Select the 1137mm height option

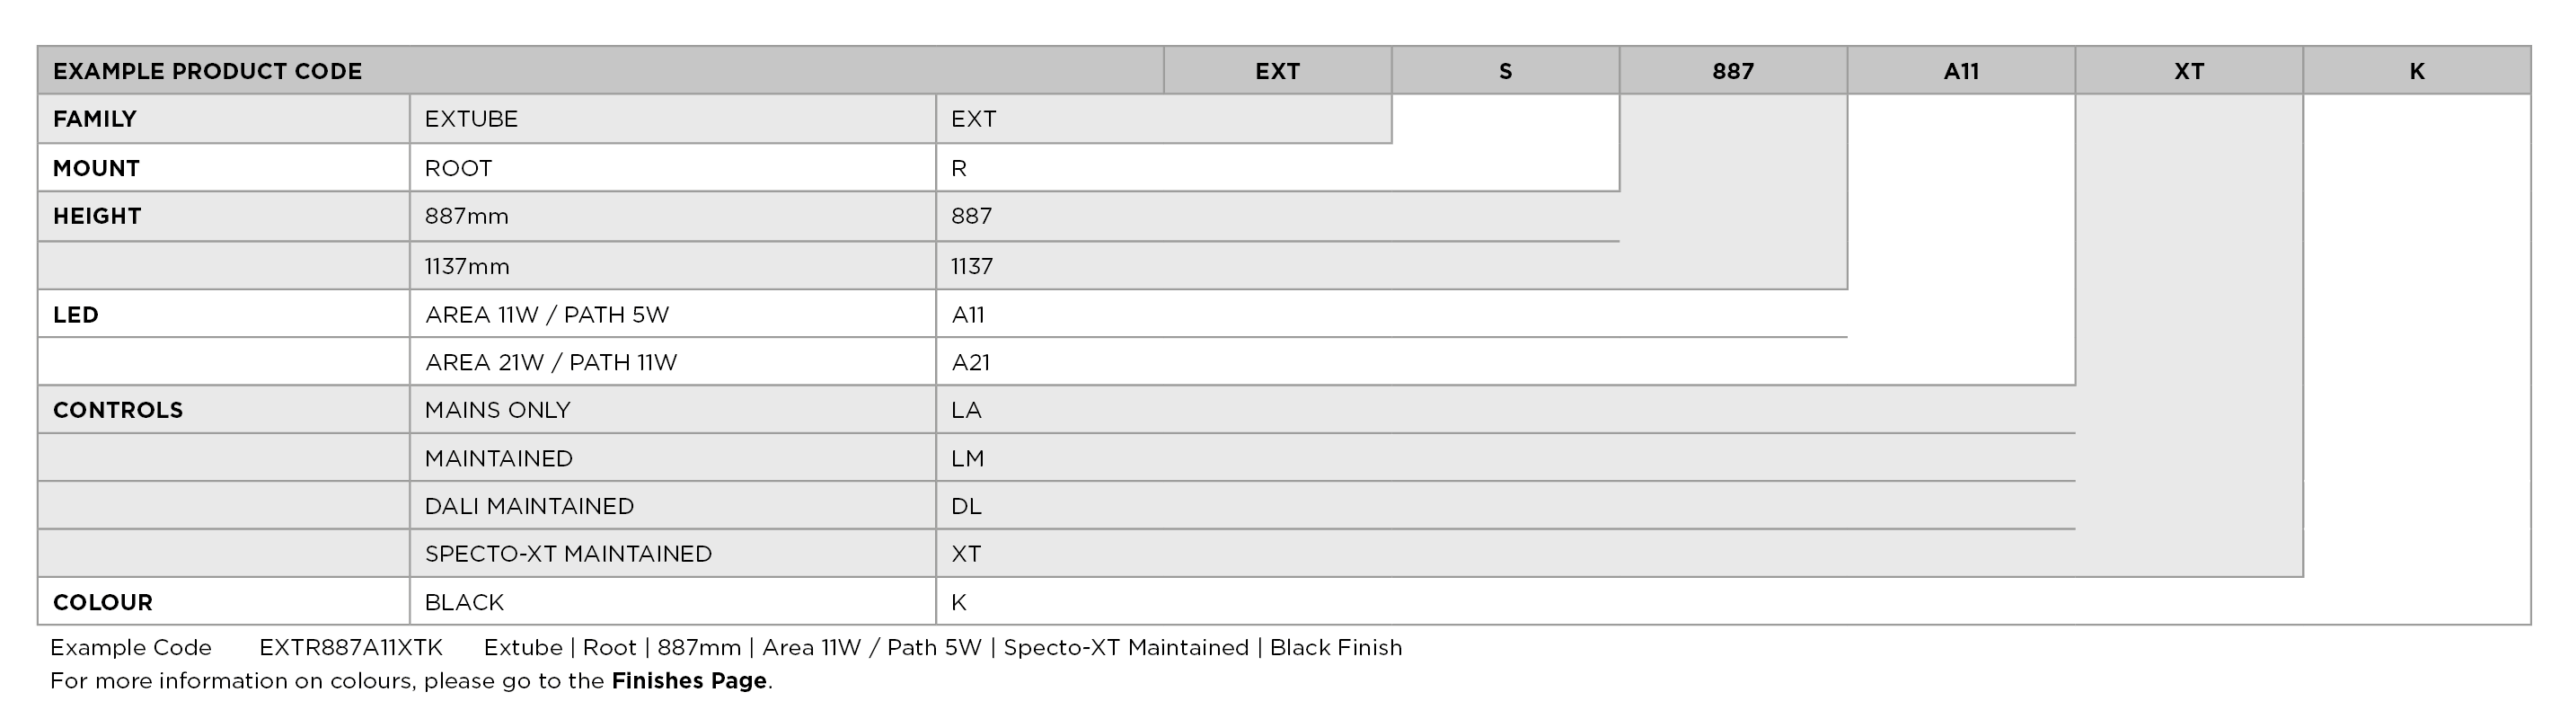pyautogui.click(x=467, y=266)
